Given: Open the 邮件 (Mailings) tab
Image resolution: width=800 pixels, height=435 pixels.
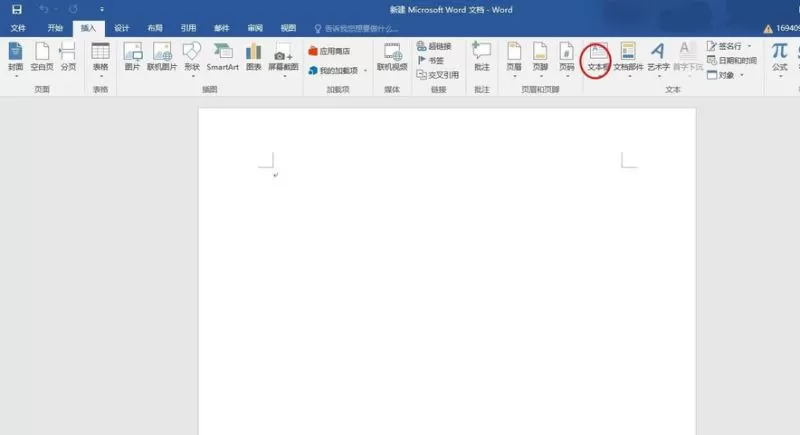Looking at the screenshot, I should tap(221, 28).
